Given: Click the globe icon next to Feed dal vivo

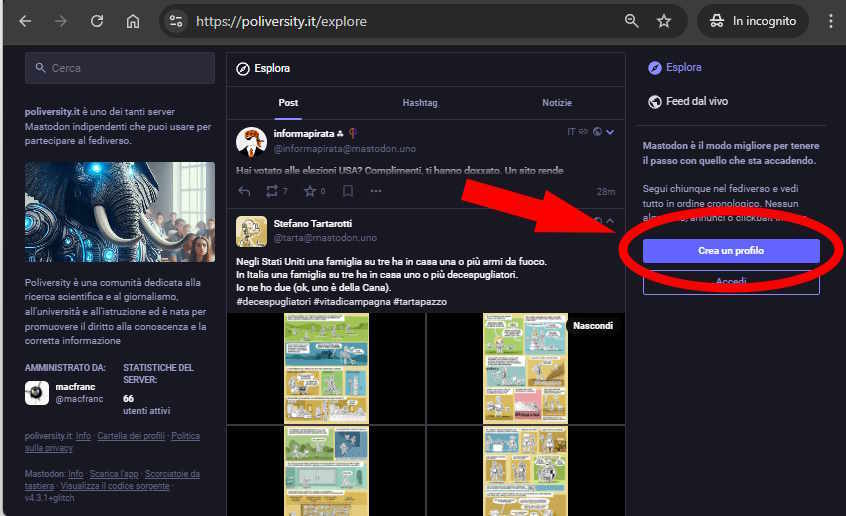Looking at the screenshot, I should tap(654, 101).
